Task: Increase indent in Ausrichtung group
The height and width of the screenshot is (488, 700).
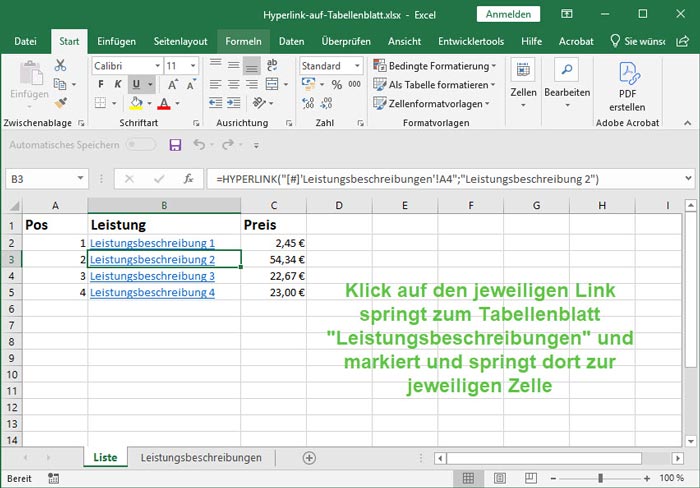Action: click(x=233, y=103)
